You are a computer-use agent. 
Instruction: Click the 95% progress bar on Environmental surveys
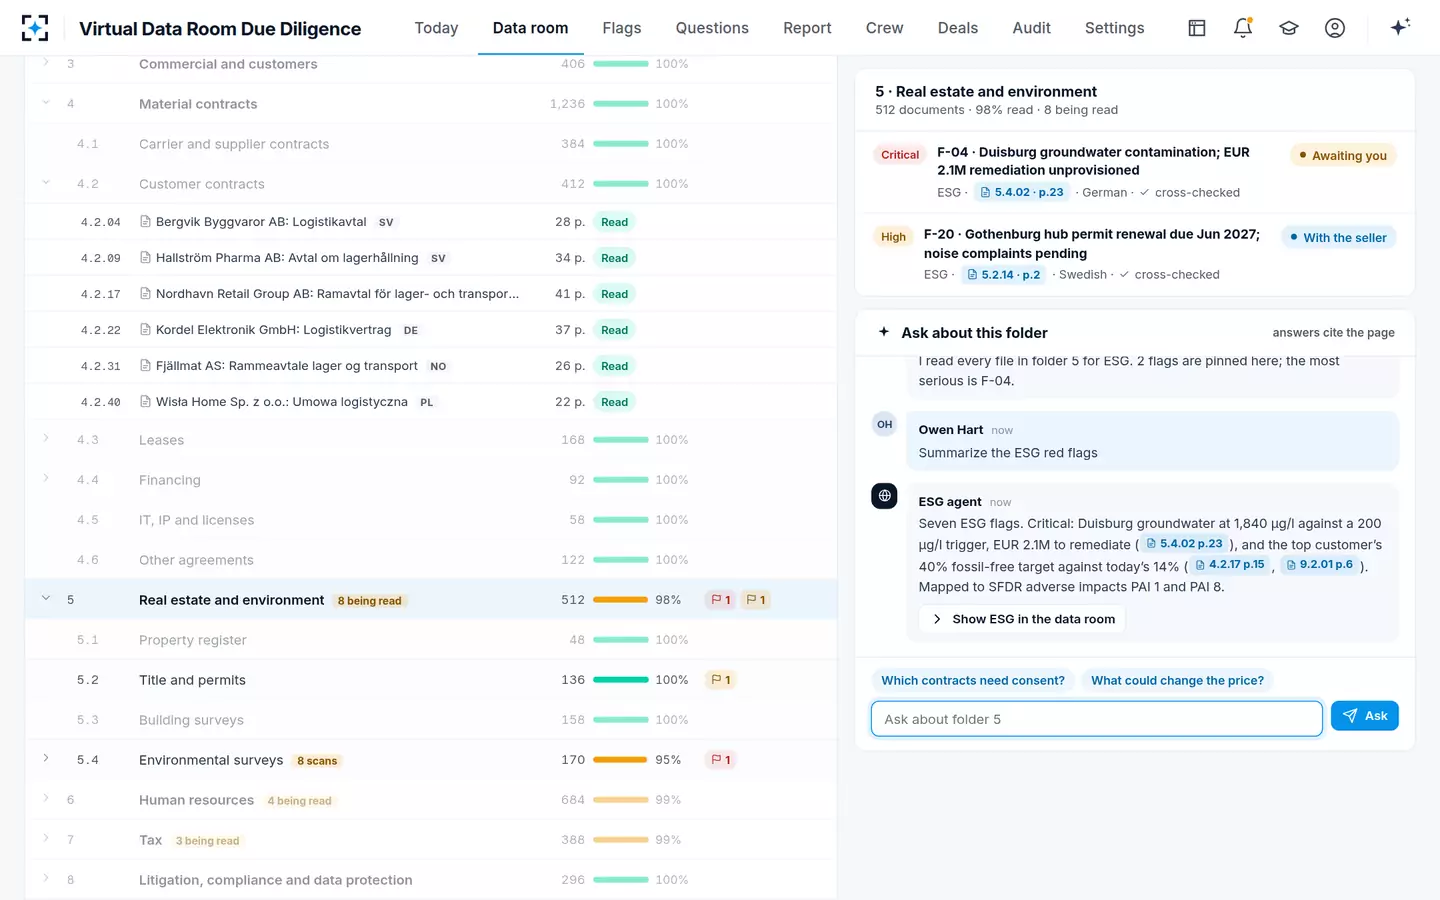621,760
